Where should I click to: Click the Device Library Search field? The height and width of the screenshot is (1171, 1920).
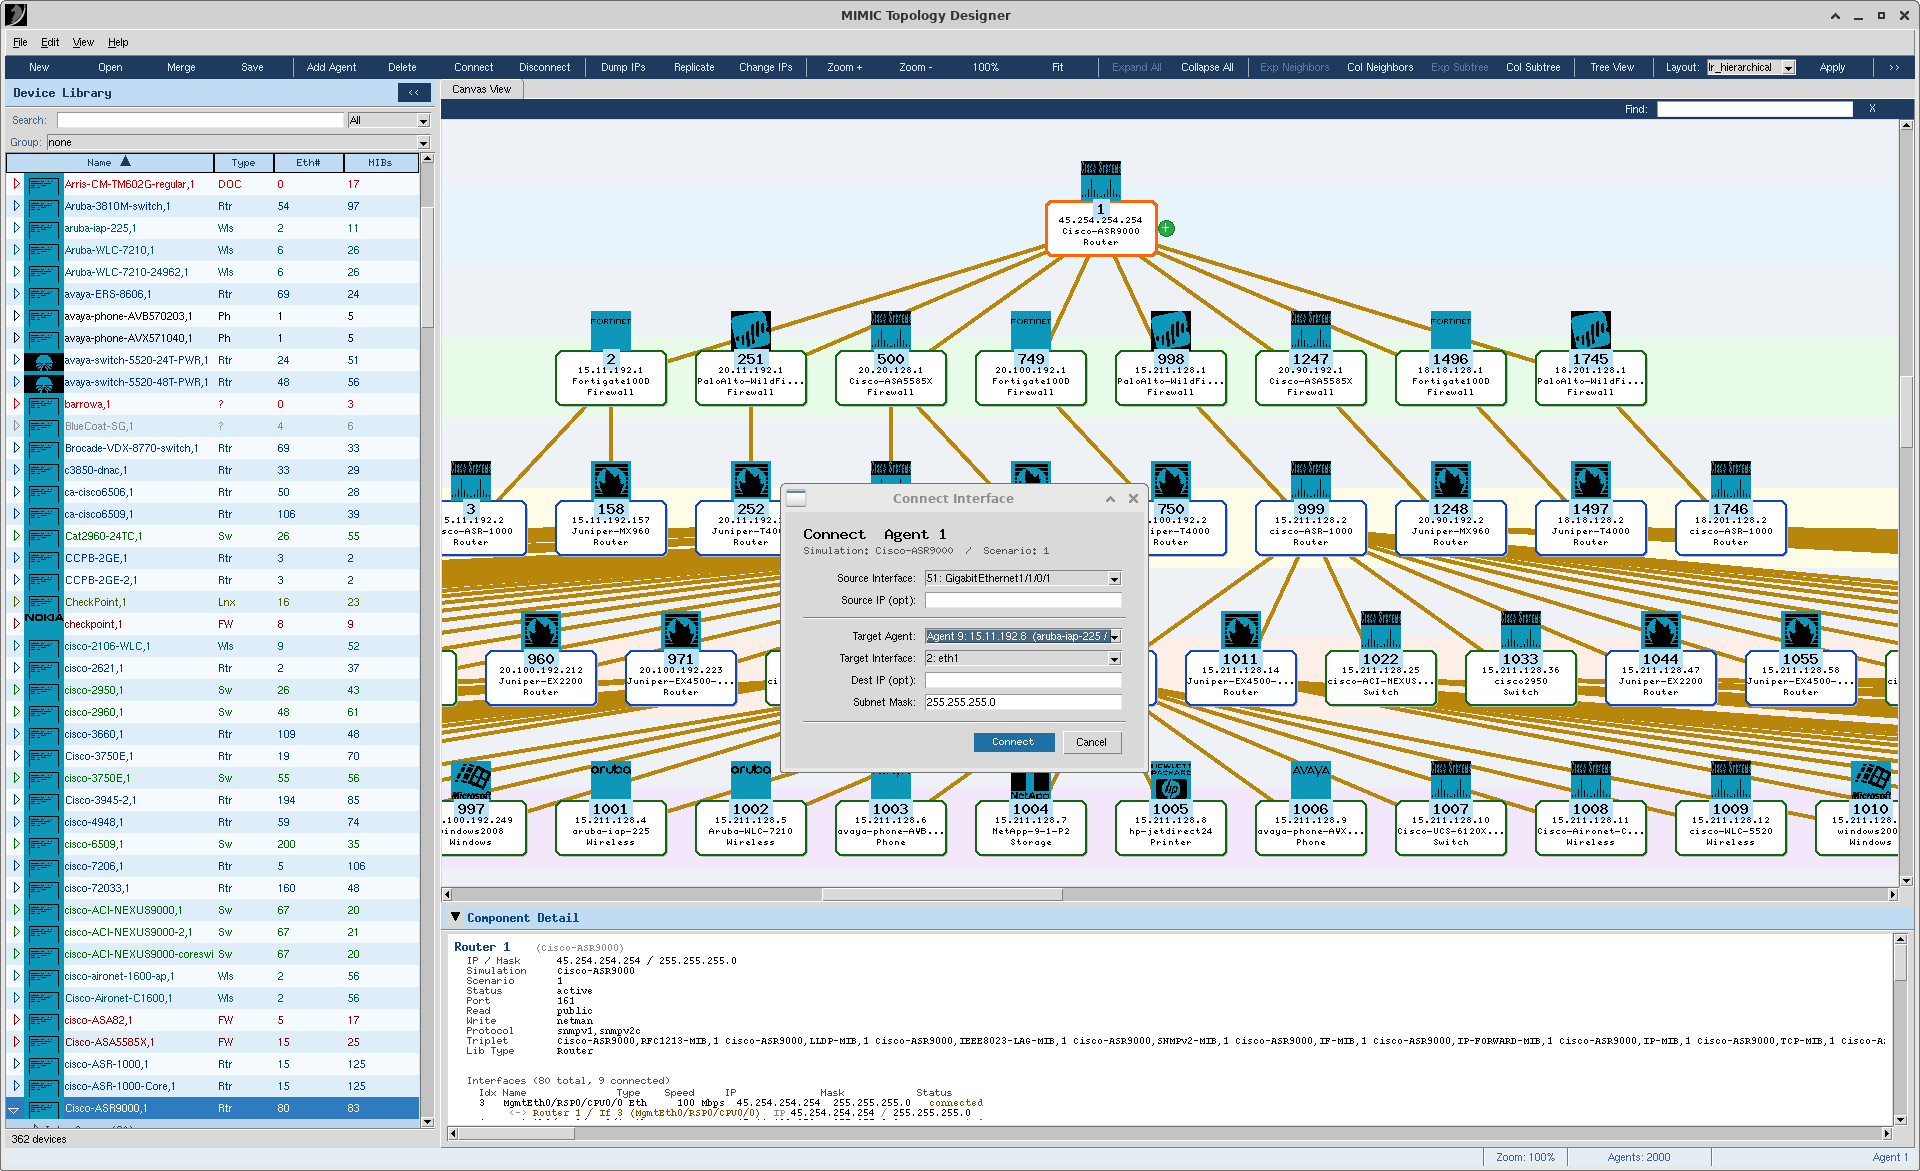coord(200,120)
